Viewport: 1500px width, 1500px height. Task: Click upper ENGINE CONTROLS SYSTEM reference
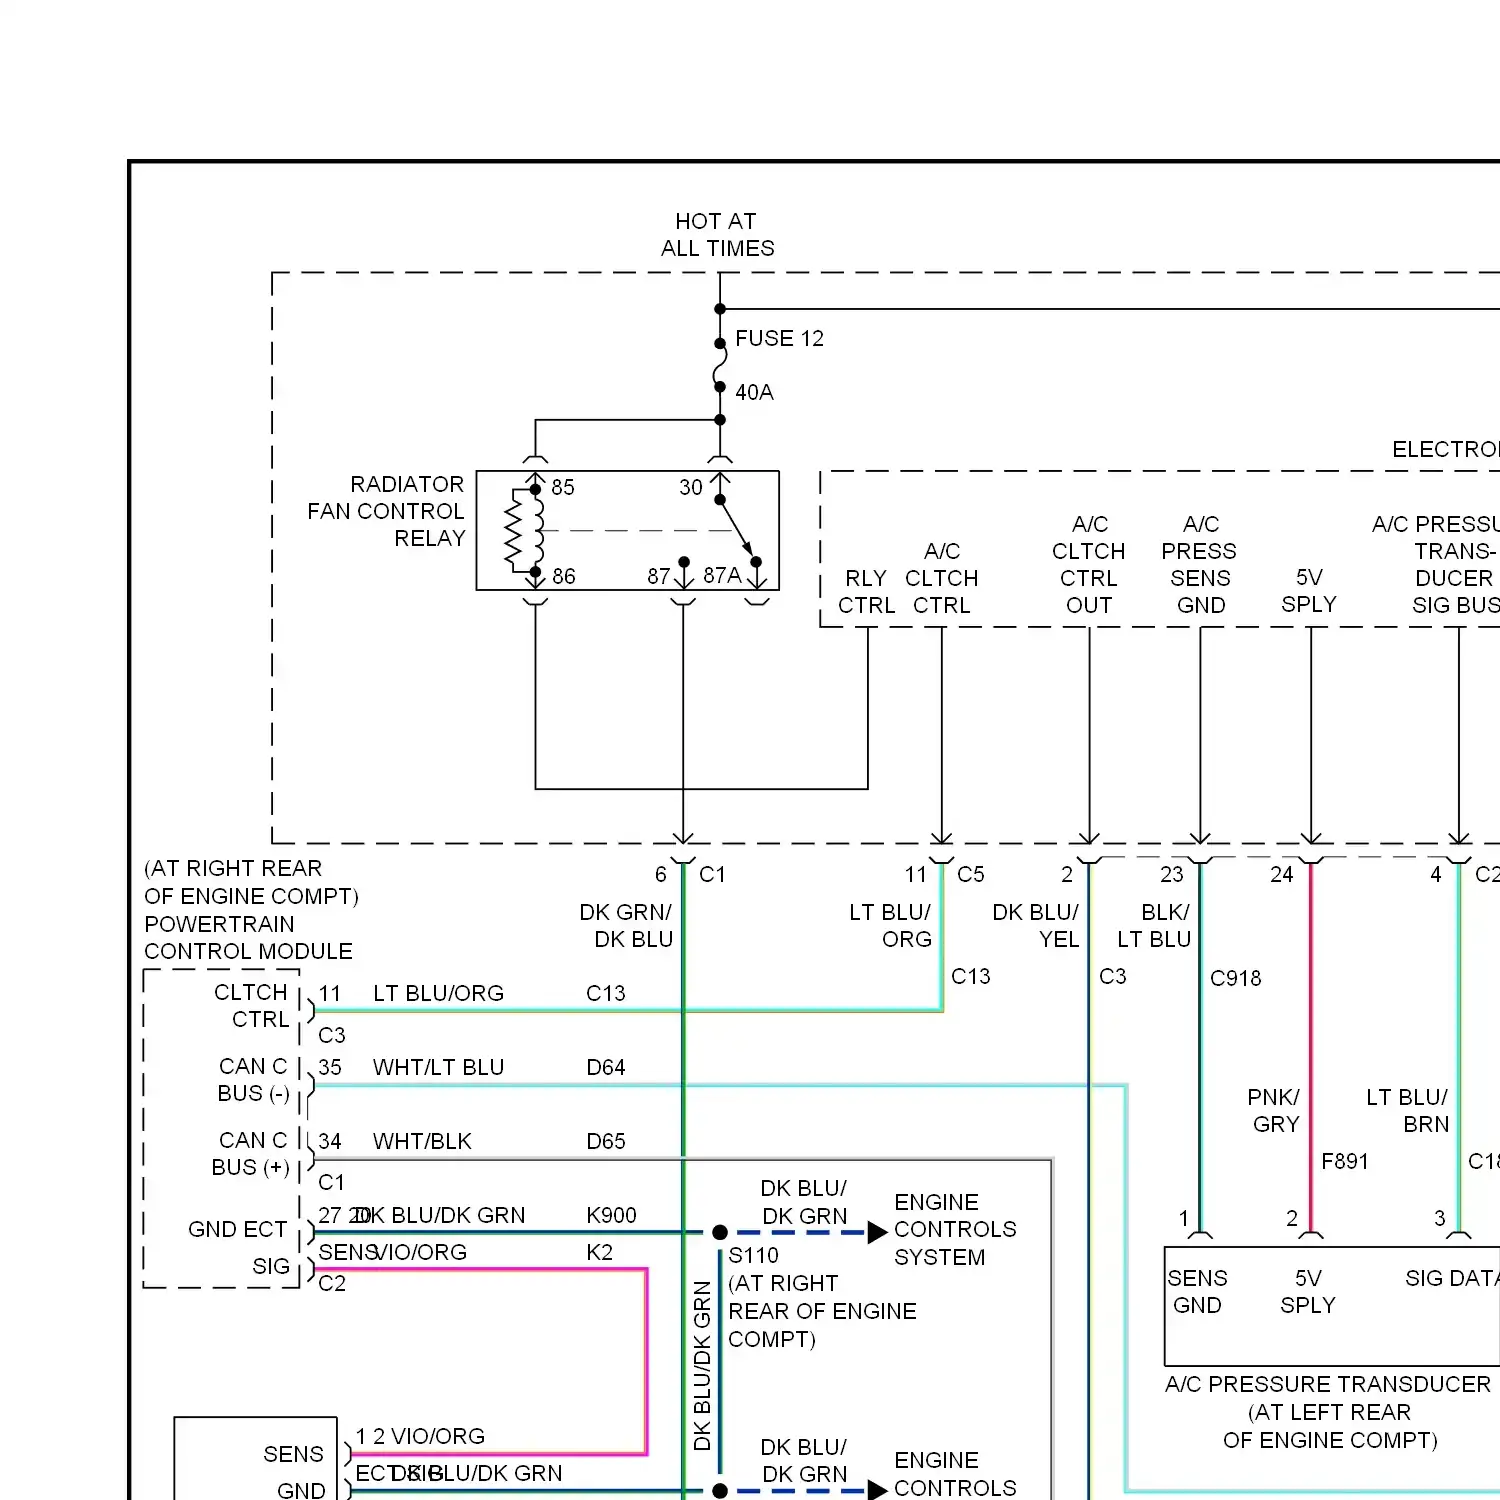[x=955, y=1229]
